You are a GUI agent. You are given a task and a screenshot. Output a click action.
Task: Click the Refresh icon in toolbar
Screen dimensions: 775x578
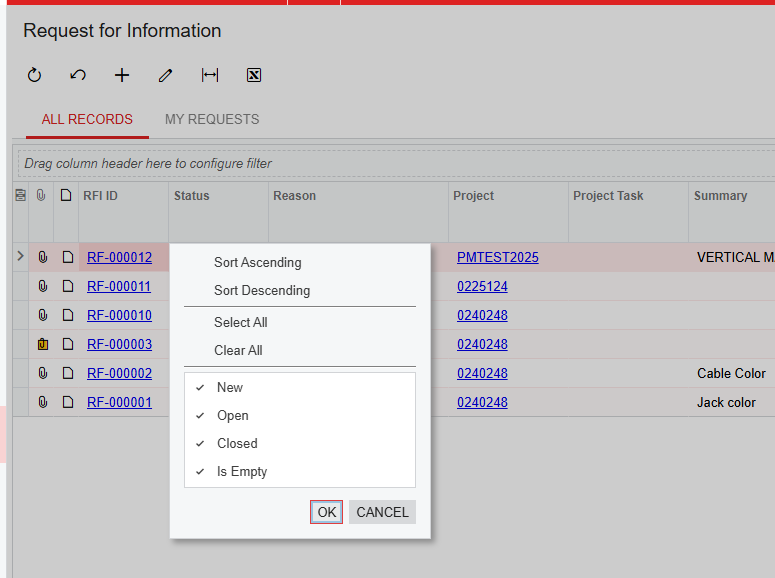[34, 75]
